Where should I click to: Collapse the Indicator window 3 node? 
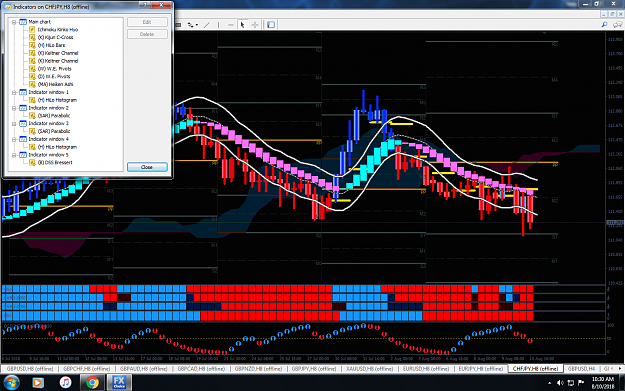click(14, 124)
